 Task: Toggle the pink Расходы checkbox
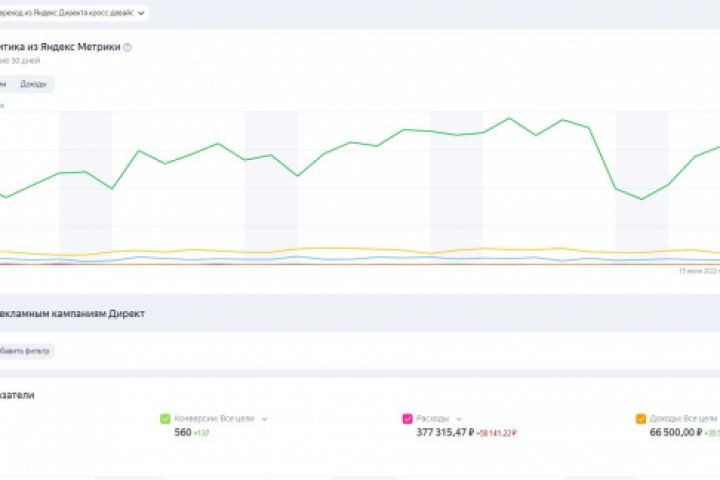(x=408, y=419)
